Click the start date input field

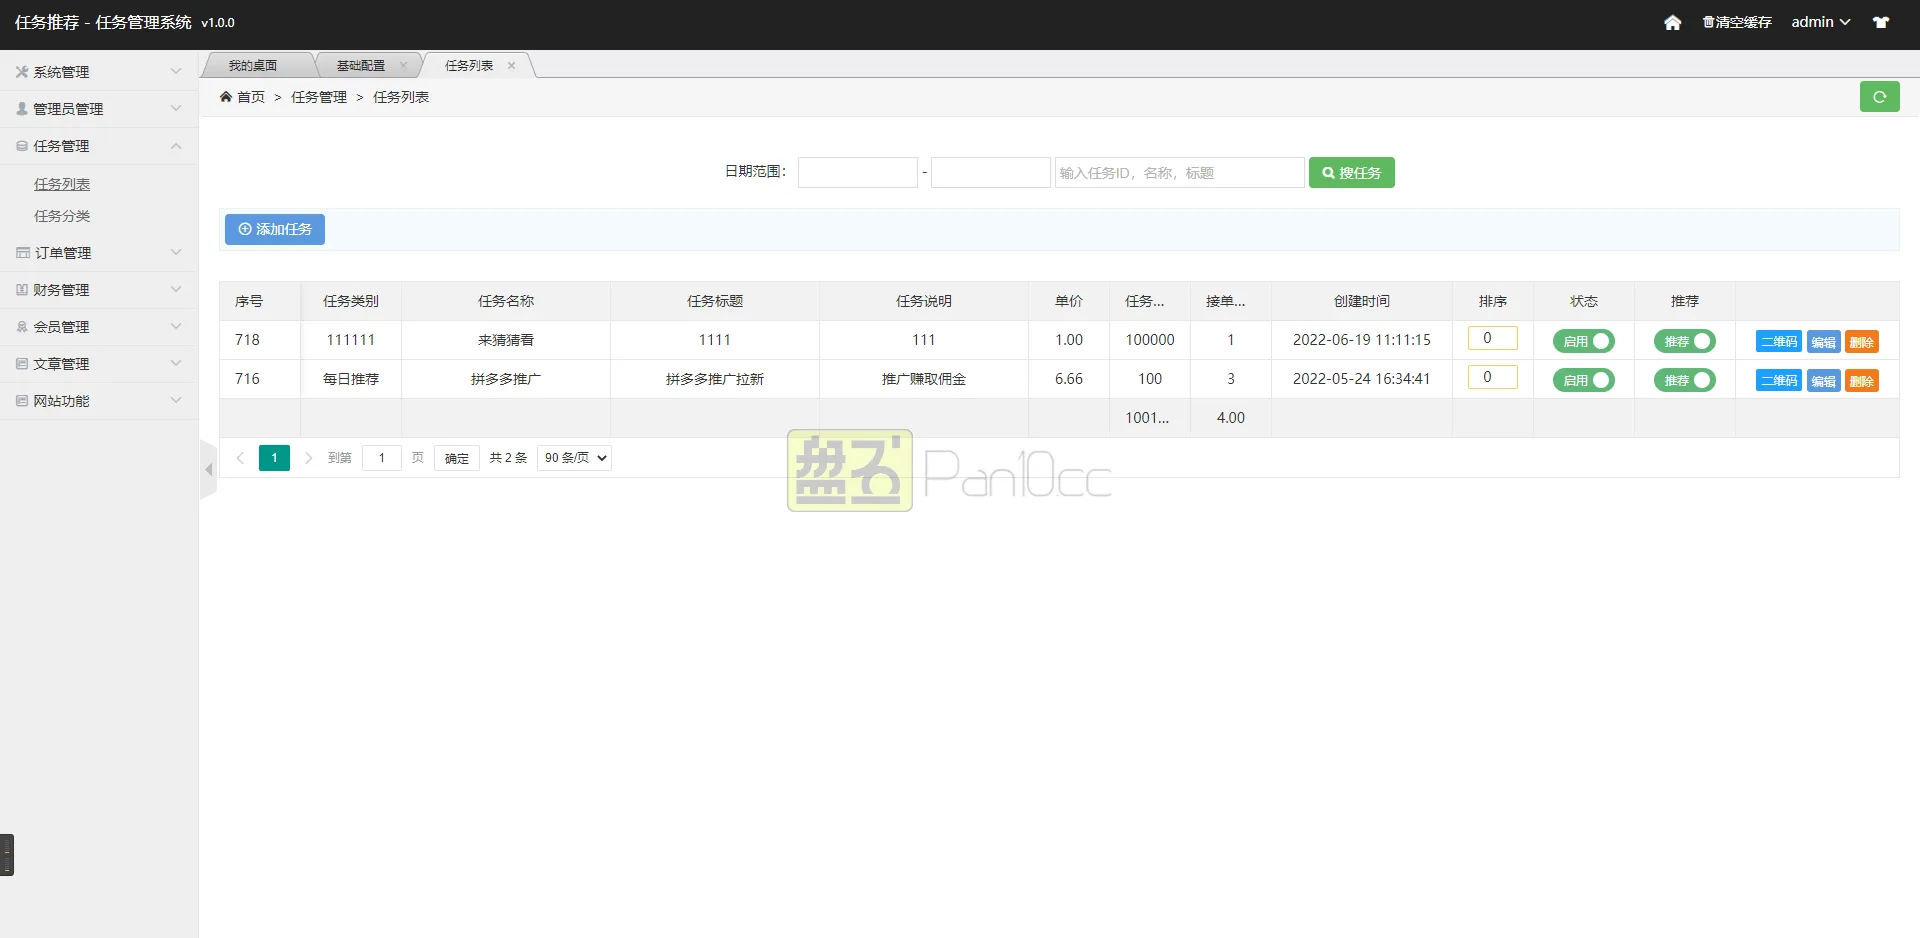click(x=857, y=172)
